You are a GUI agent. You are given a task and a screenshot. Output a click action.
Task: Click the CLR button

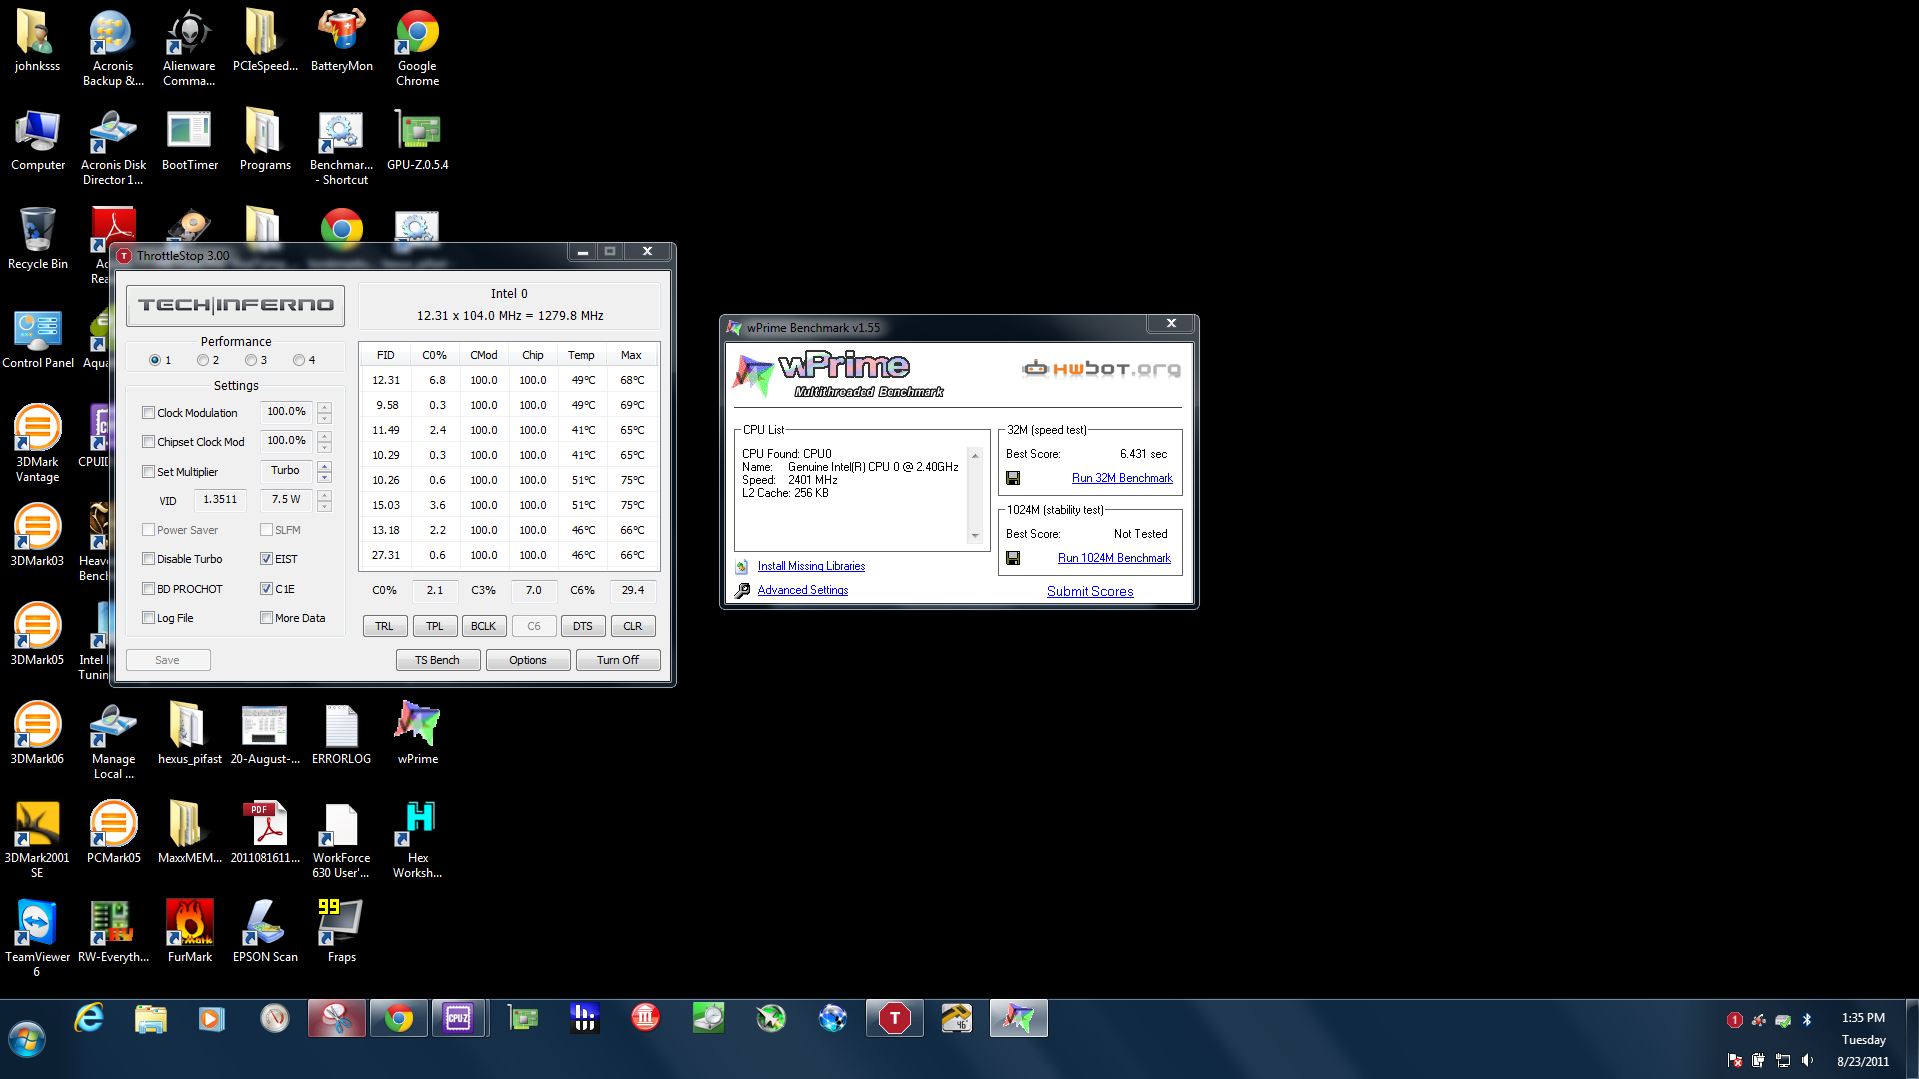tap(633, 626)
